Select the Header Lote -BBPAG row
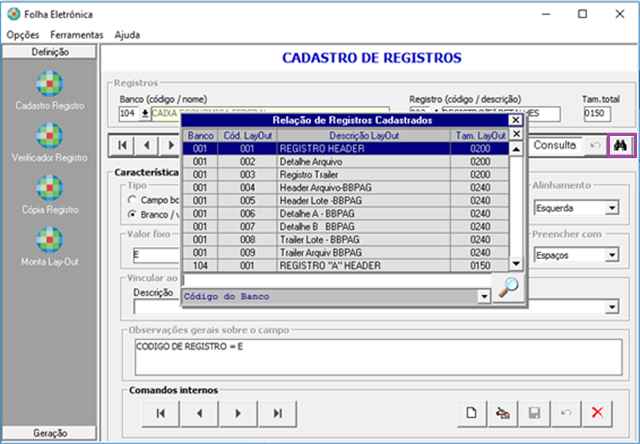Image resolution: width=640 pixels, height=444 pixels. pyautogui.click(x=346, y=201)
